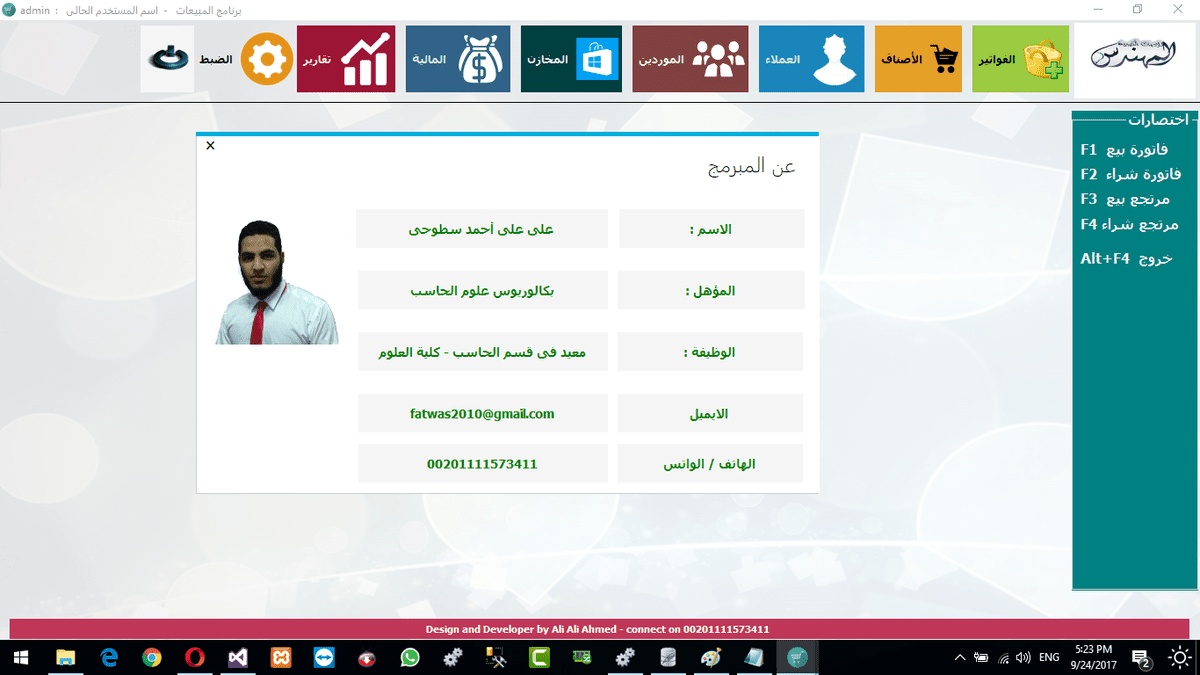Open the الأصناف (Items) cart icon
This screenshot has height=675, width=1200.
pos(917,59)
